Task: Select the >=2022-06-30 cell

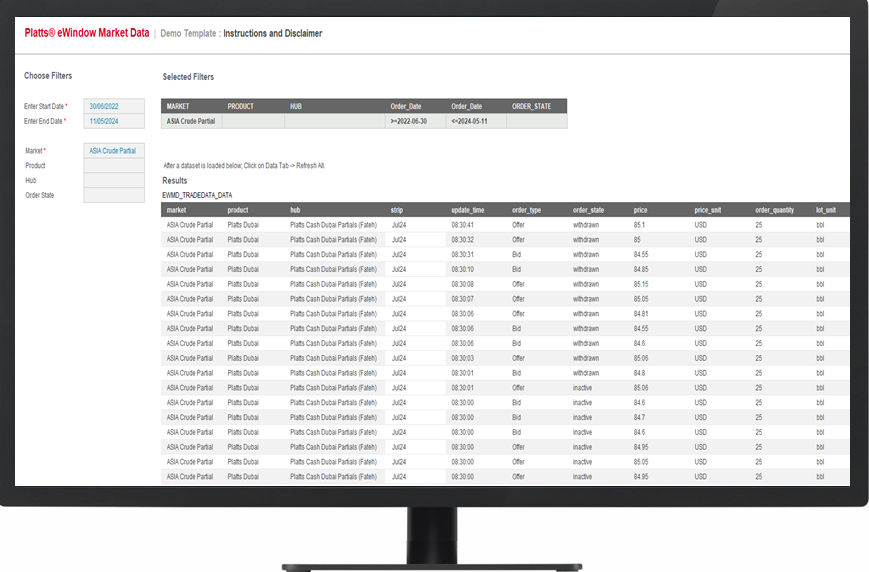Action: coord(415,121)
